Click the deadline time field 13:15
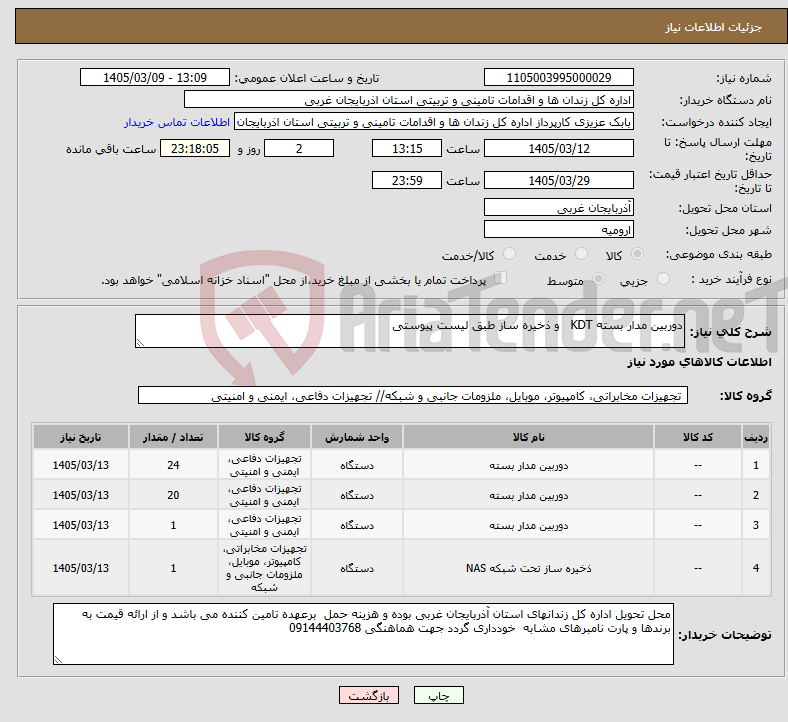 click(407, 148)
